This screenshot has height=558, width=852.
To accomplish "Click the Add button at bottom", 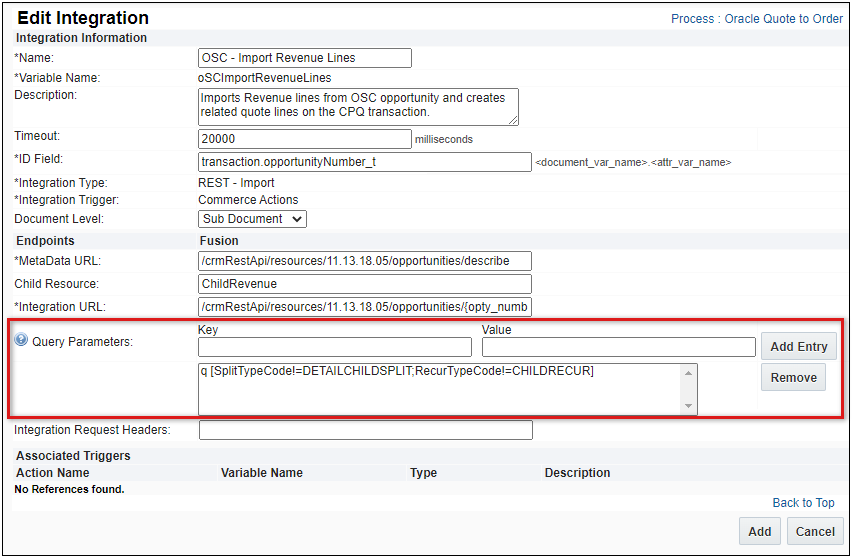I will (759, 531).
